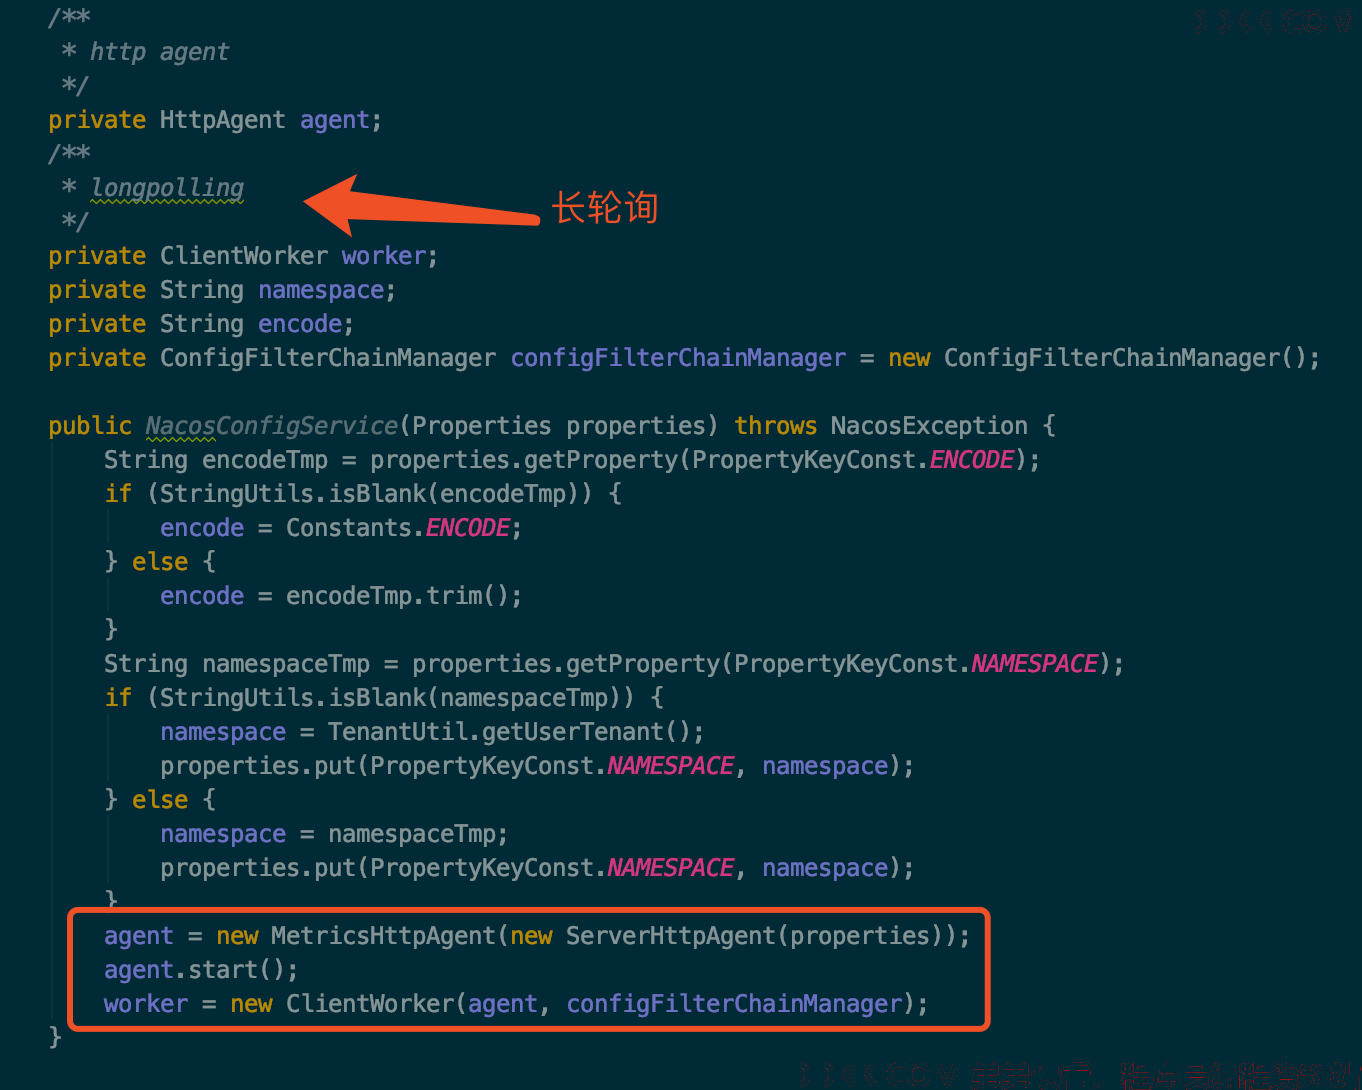1362x1090 pixels.
Task: Select the HttpAgent type in field declaration
Action: pos(222,120)
